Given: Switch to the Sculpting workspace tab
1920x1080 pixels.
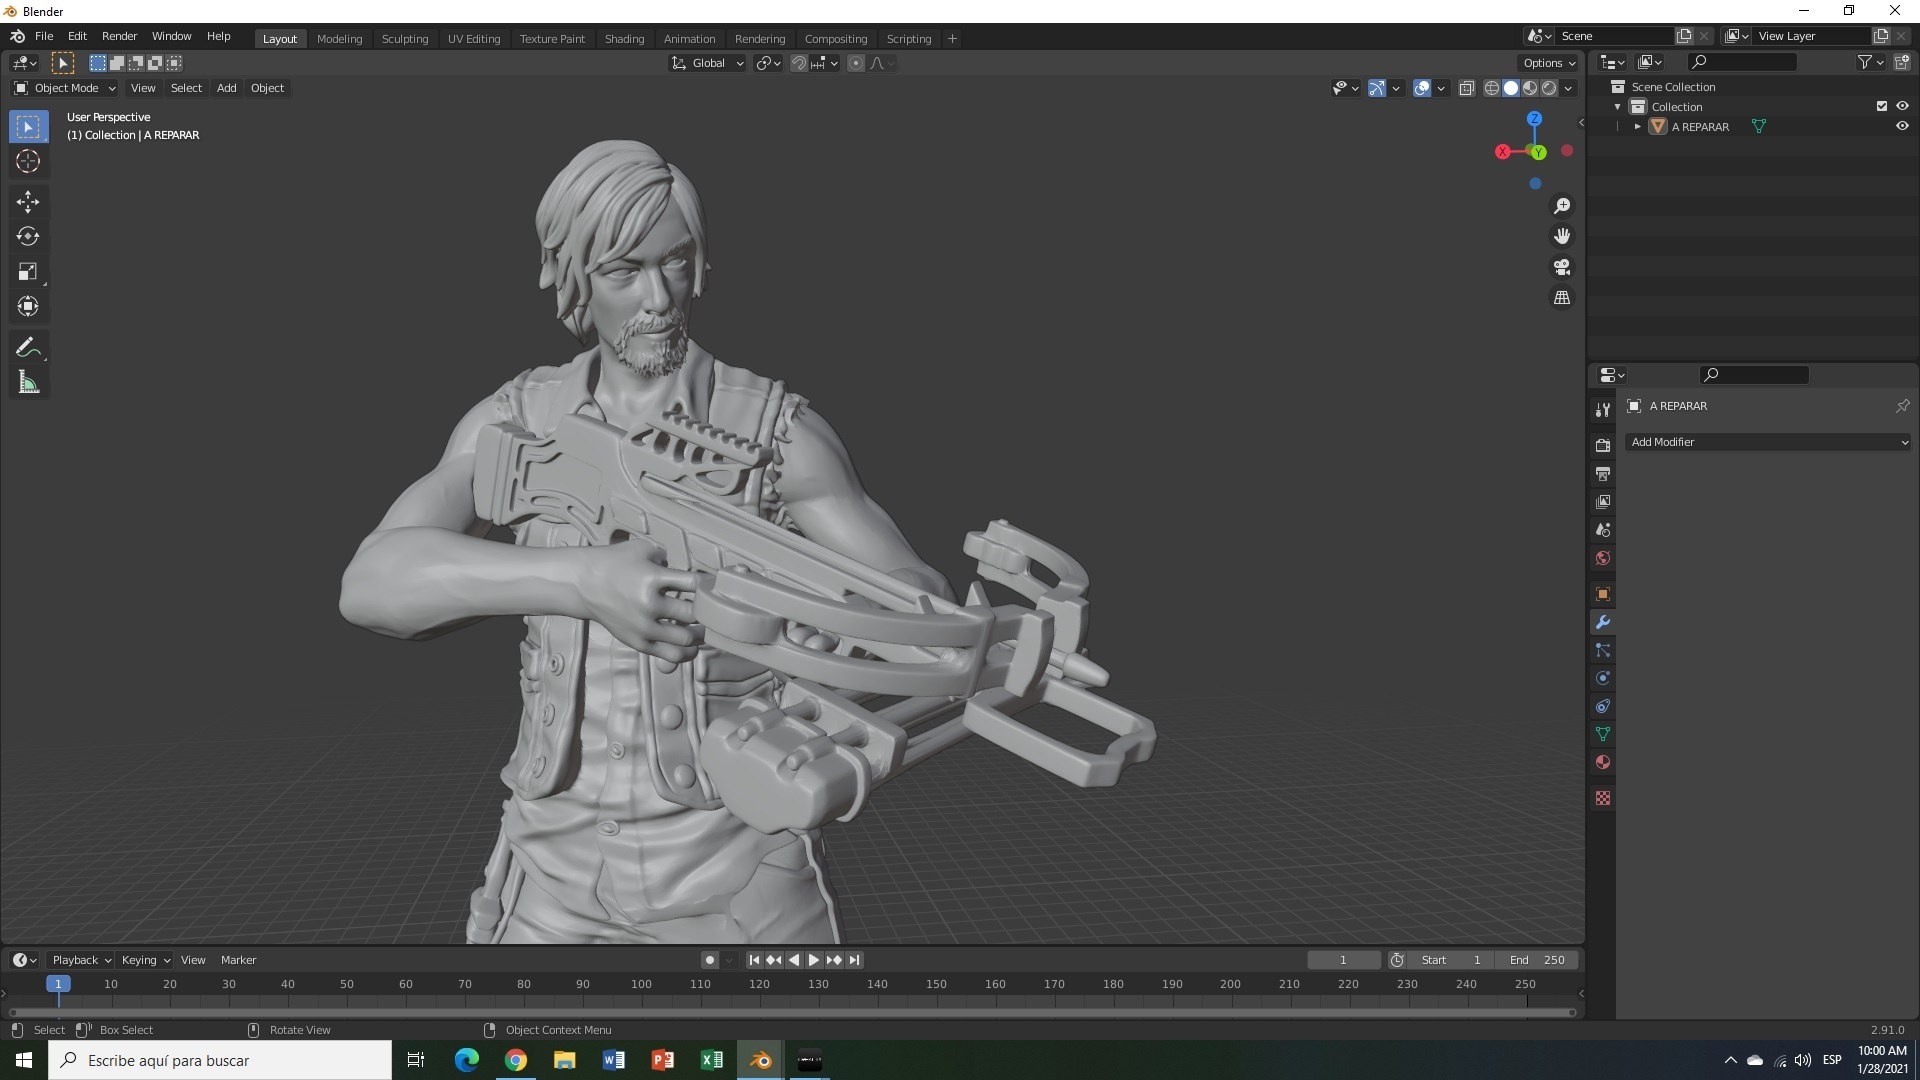Looking at the screenshot, I should [x=405, y=38].
